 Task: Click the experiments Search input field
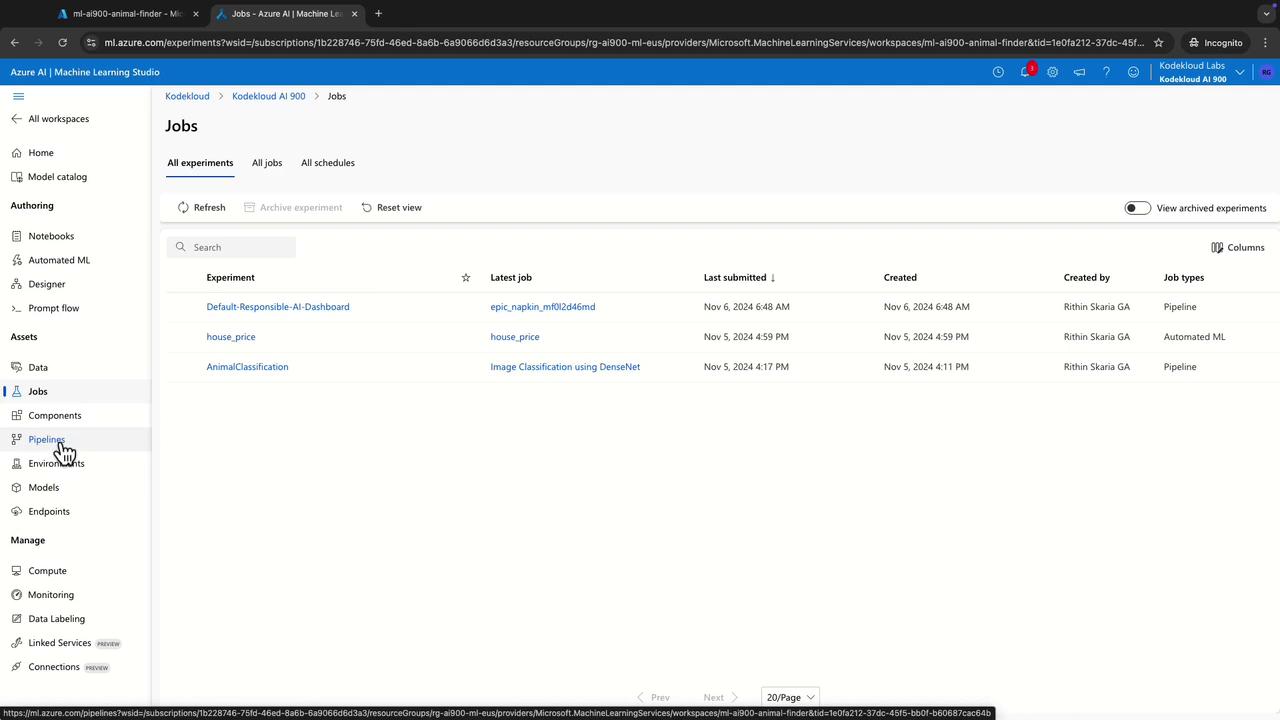[231, 247]
